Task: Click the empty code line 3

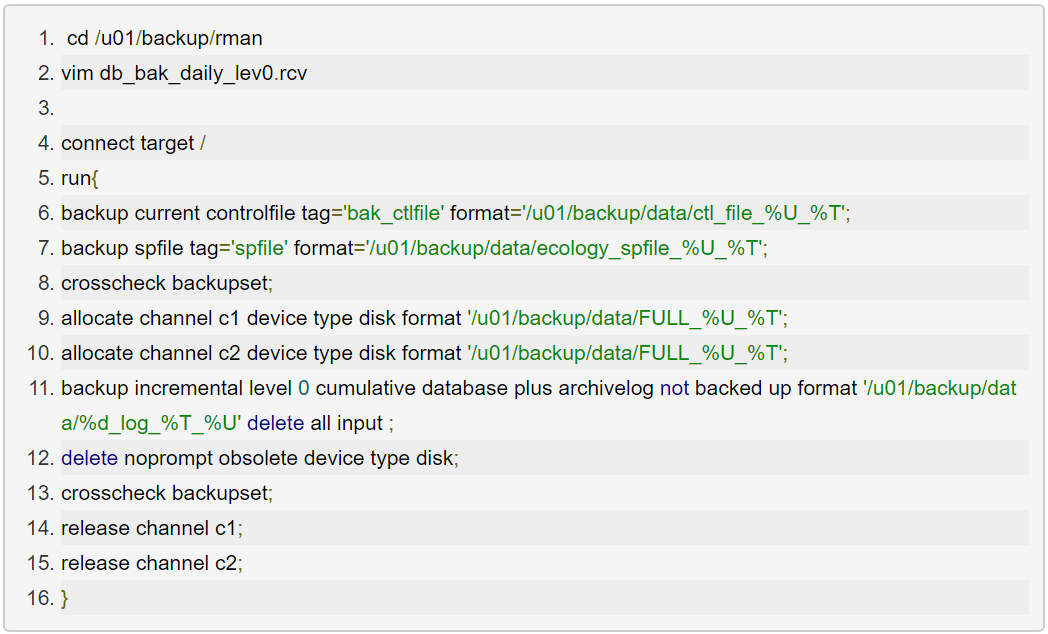Action: coord(540,108)
